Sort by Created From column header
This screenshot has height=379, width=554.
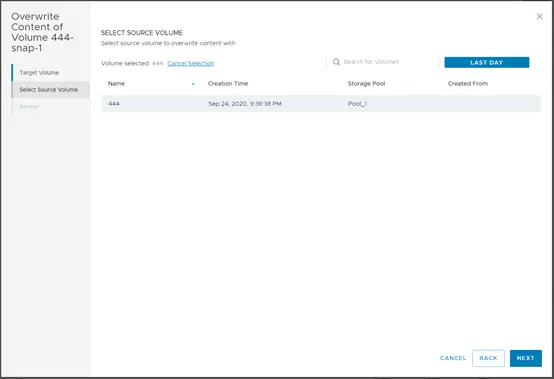click(x=468, y=84)
